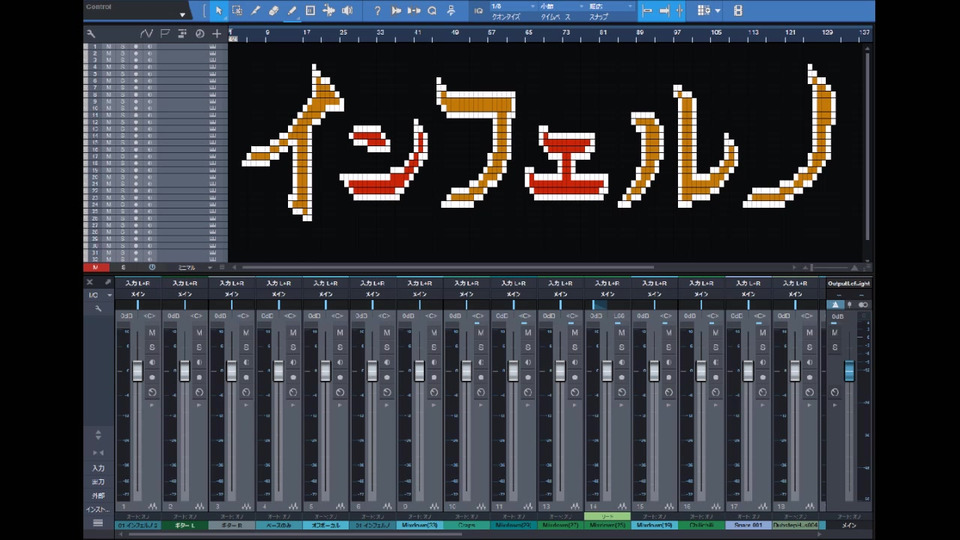Viewport: 960px width, 540px height.
Task: Select the Paint pencil tool
Action: [292, 10]
